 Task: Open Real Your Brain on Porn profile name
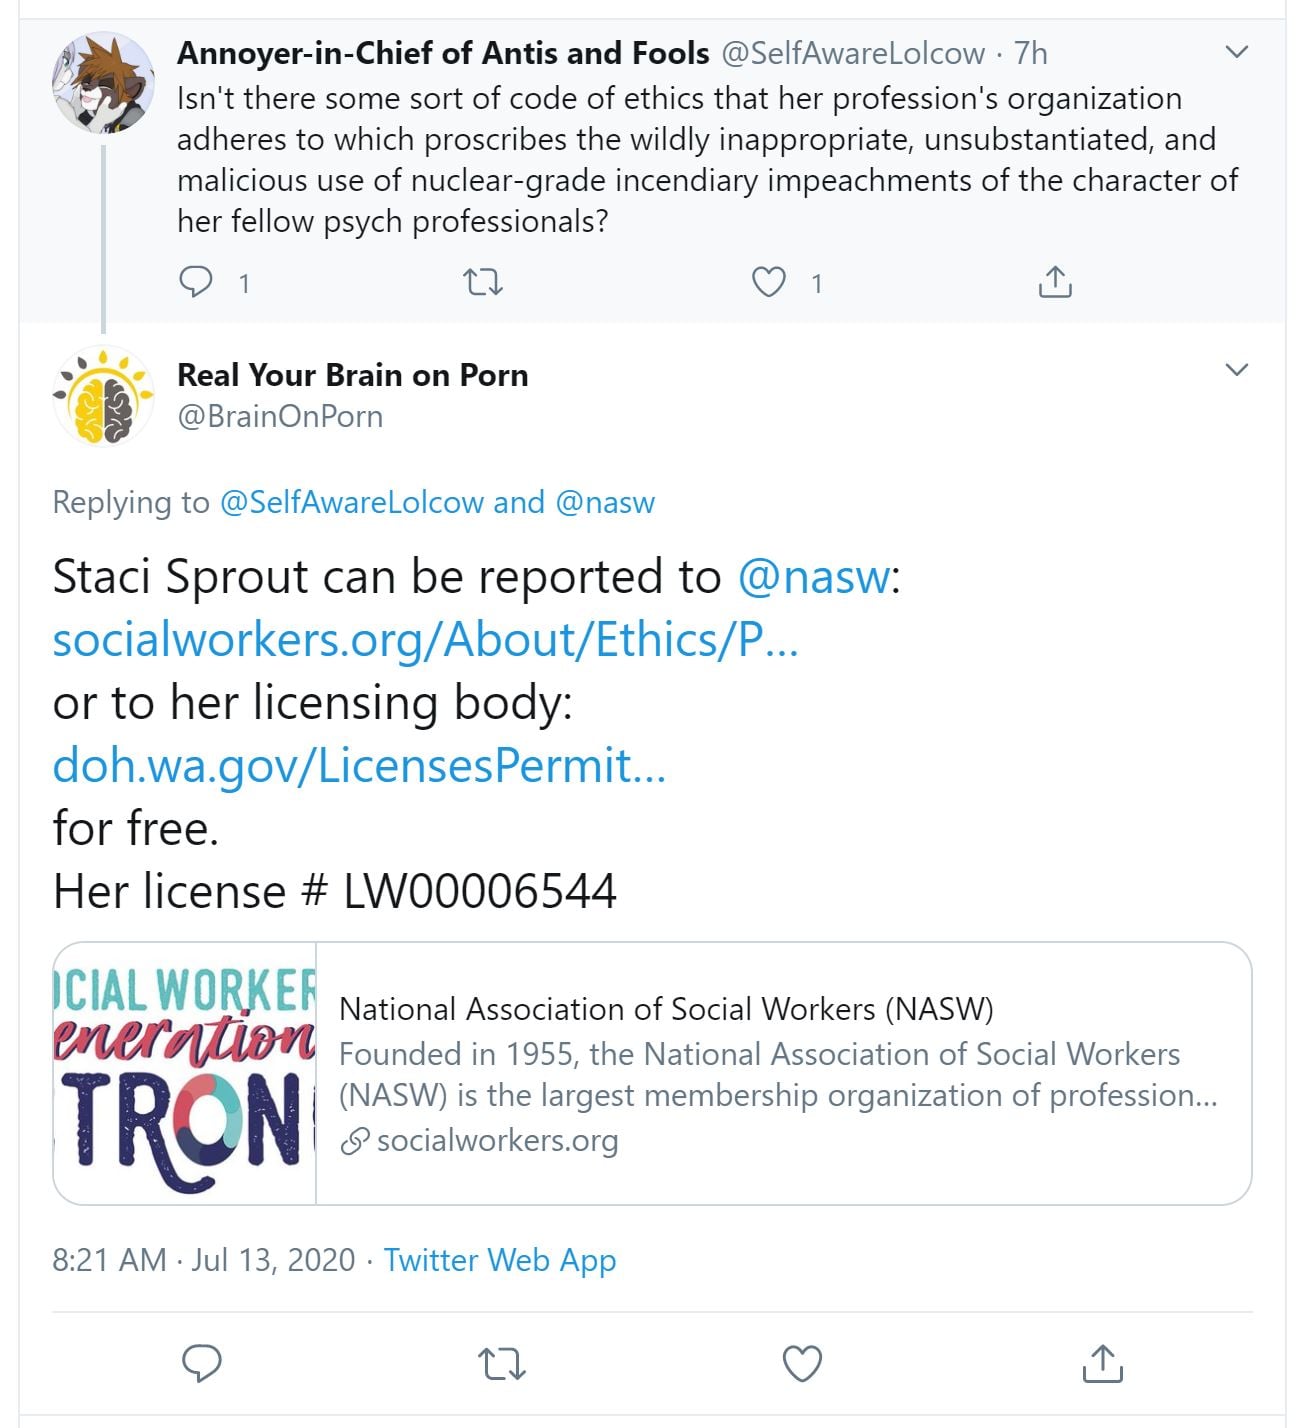click(x=352, y=375)
